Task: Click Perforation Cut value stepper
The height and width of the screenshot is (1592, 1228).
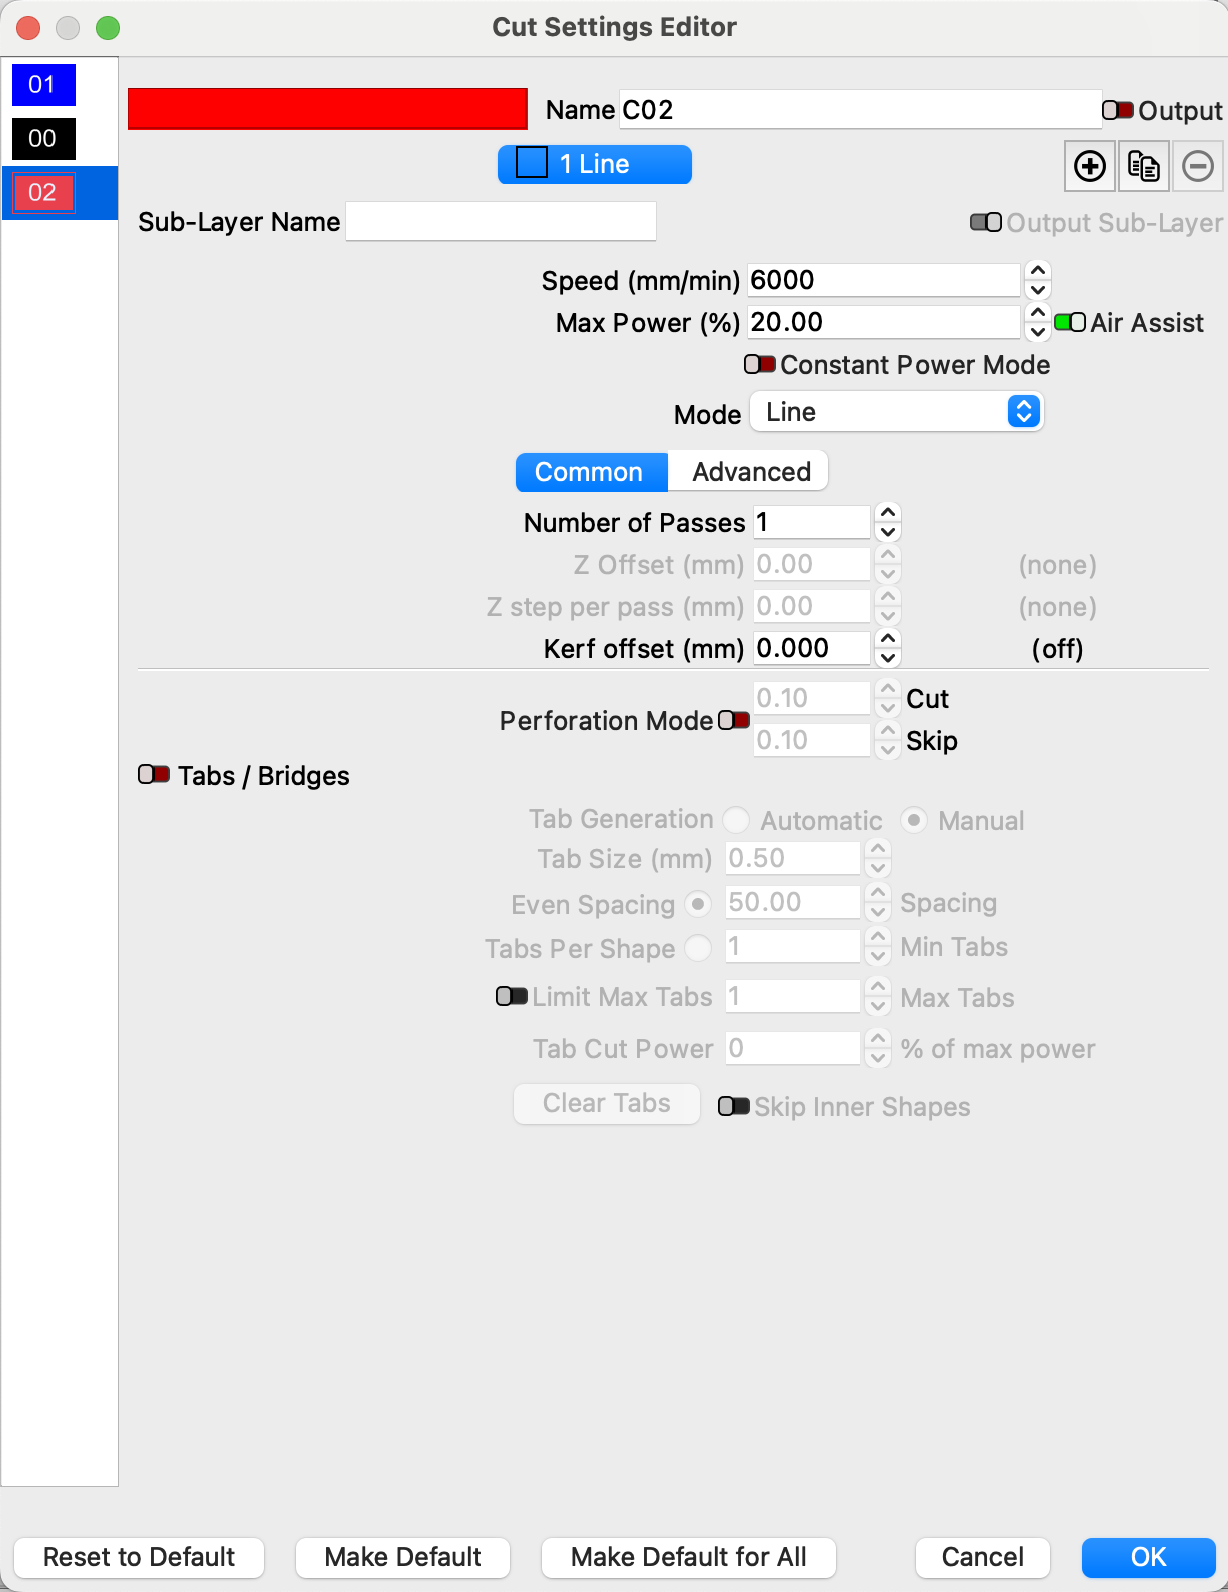Action: click(x=888, y=698)
